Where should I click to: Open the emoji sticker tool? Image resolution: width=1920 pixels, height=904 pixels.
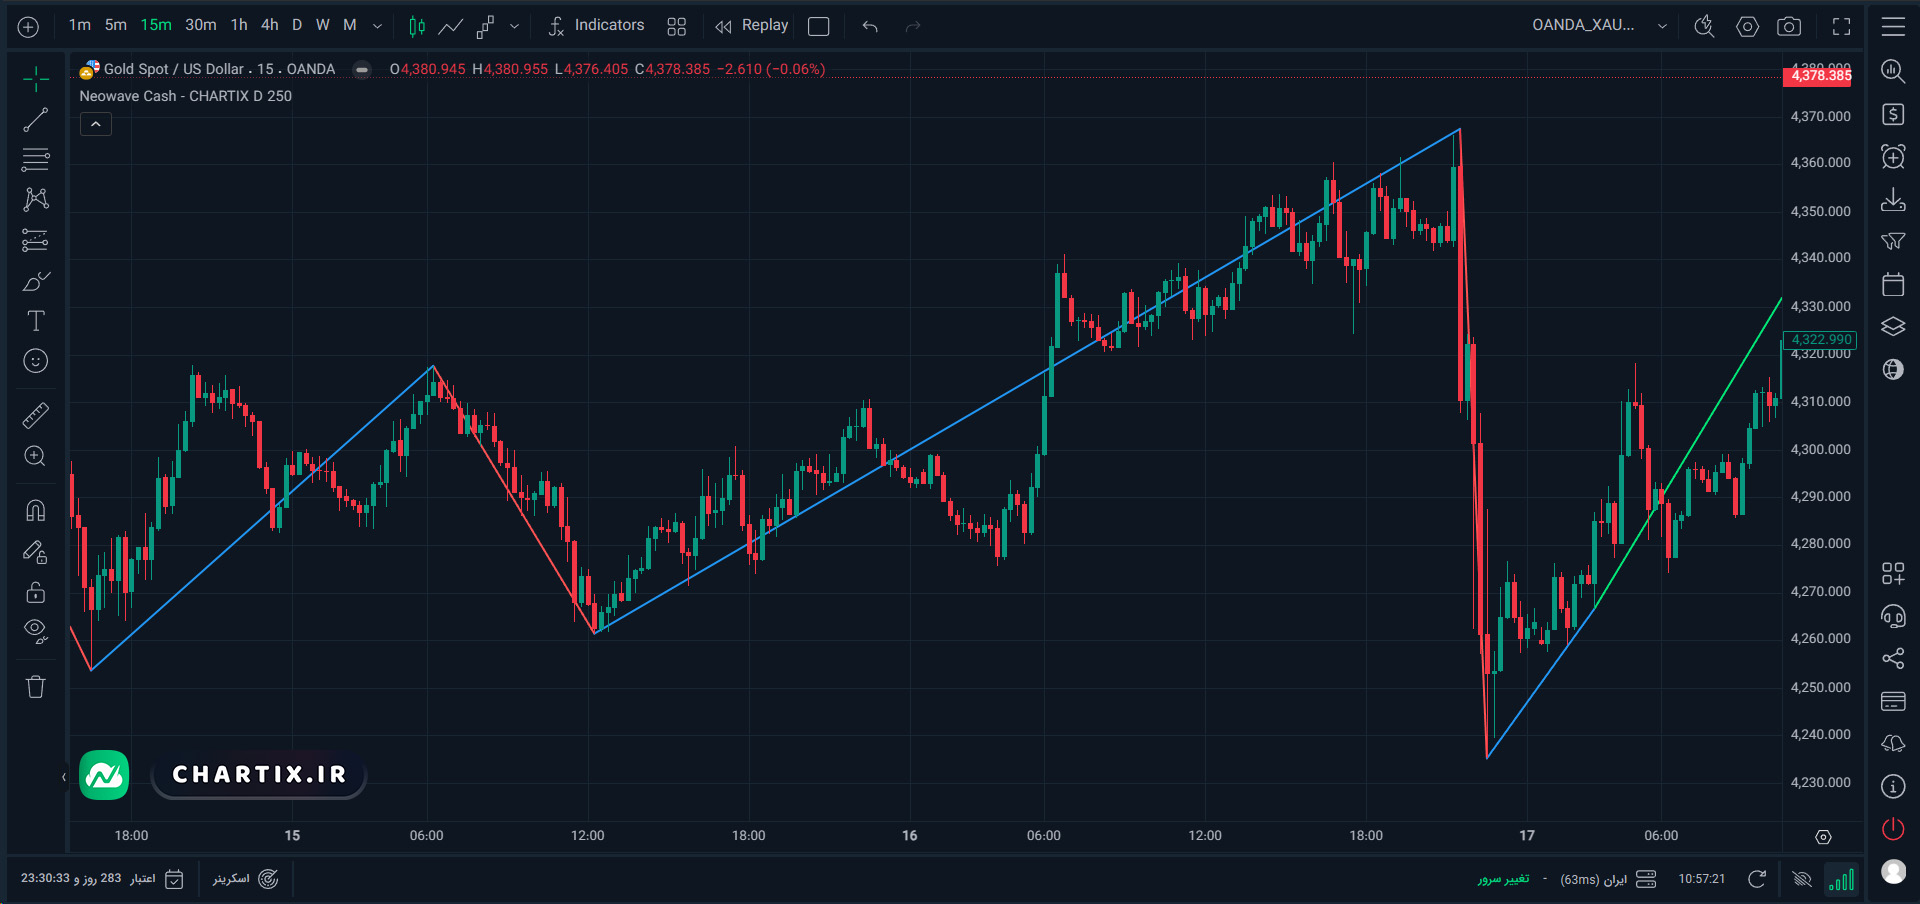pos(36,361)
